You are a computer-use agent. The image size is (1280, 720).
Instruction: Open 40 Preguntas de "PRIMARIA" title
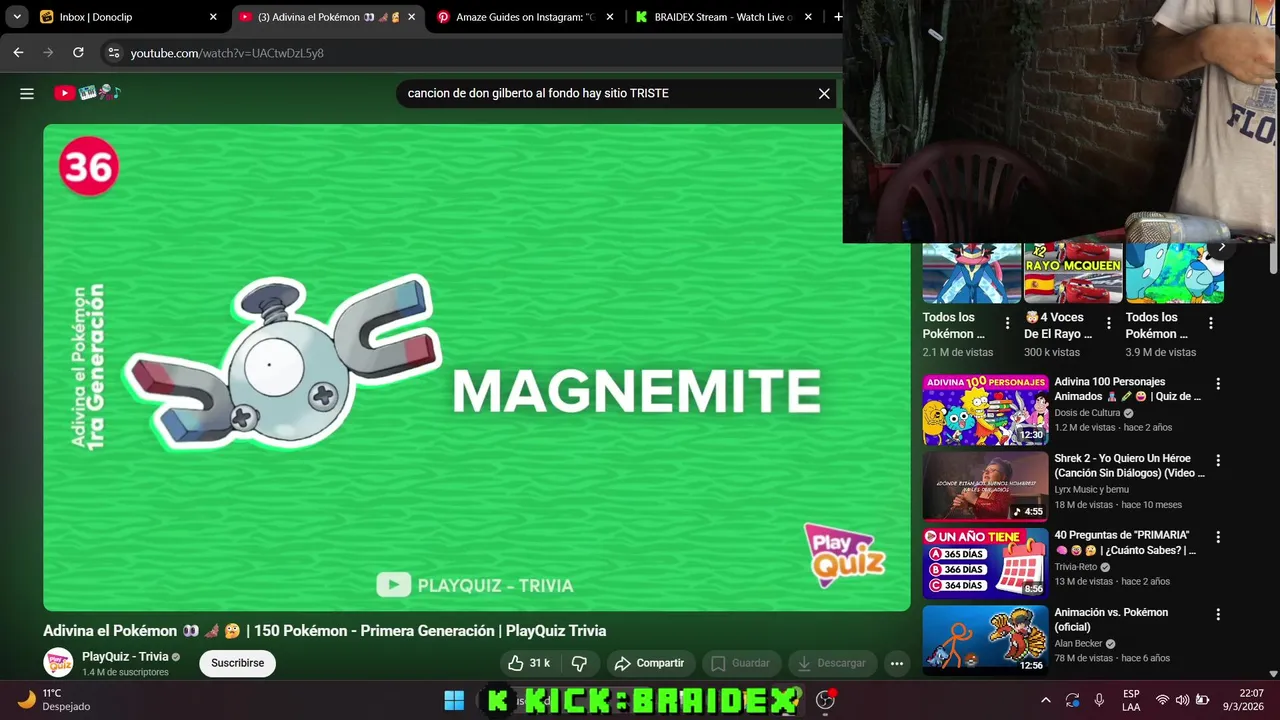pyautogui.click(x=1125, y=542)
